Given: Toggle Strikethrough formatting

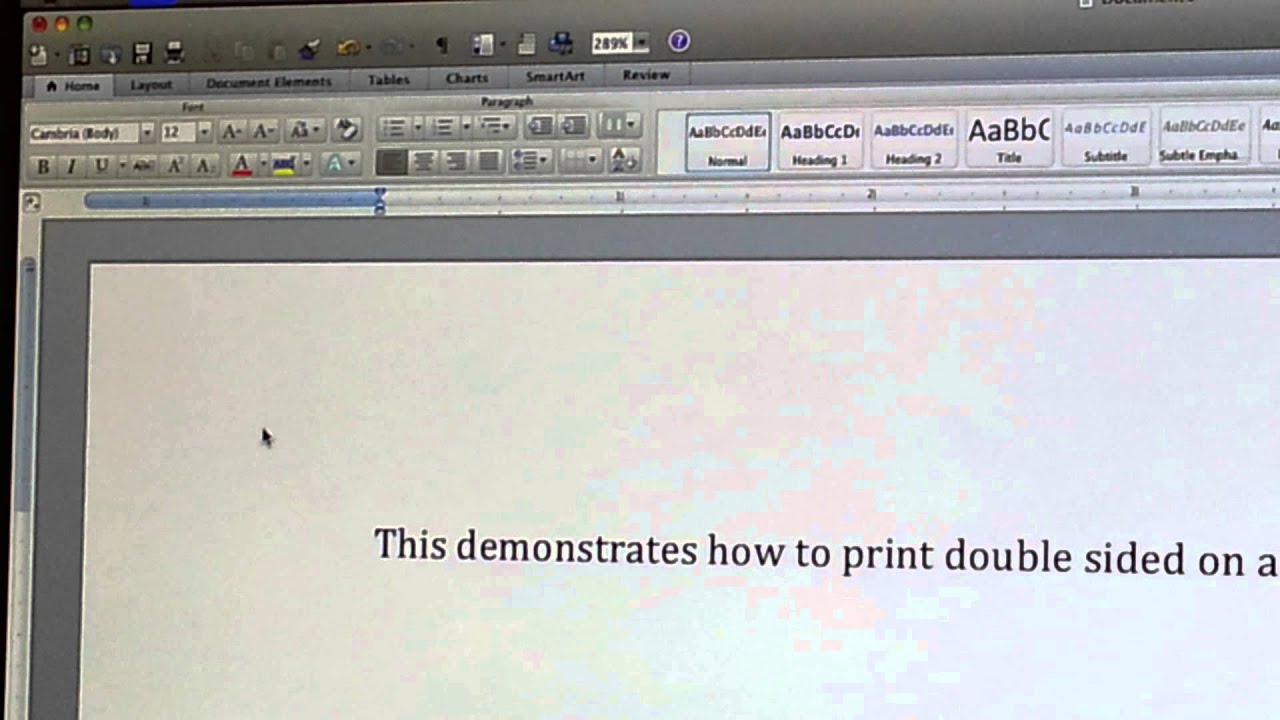Looking at the screenshot, I should click(x=144, y=166).
